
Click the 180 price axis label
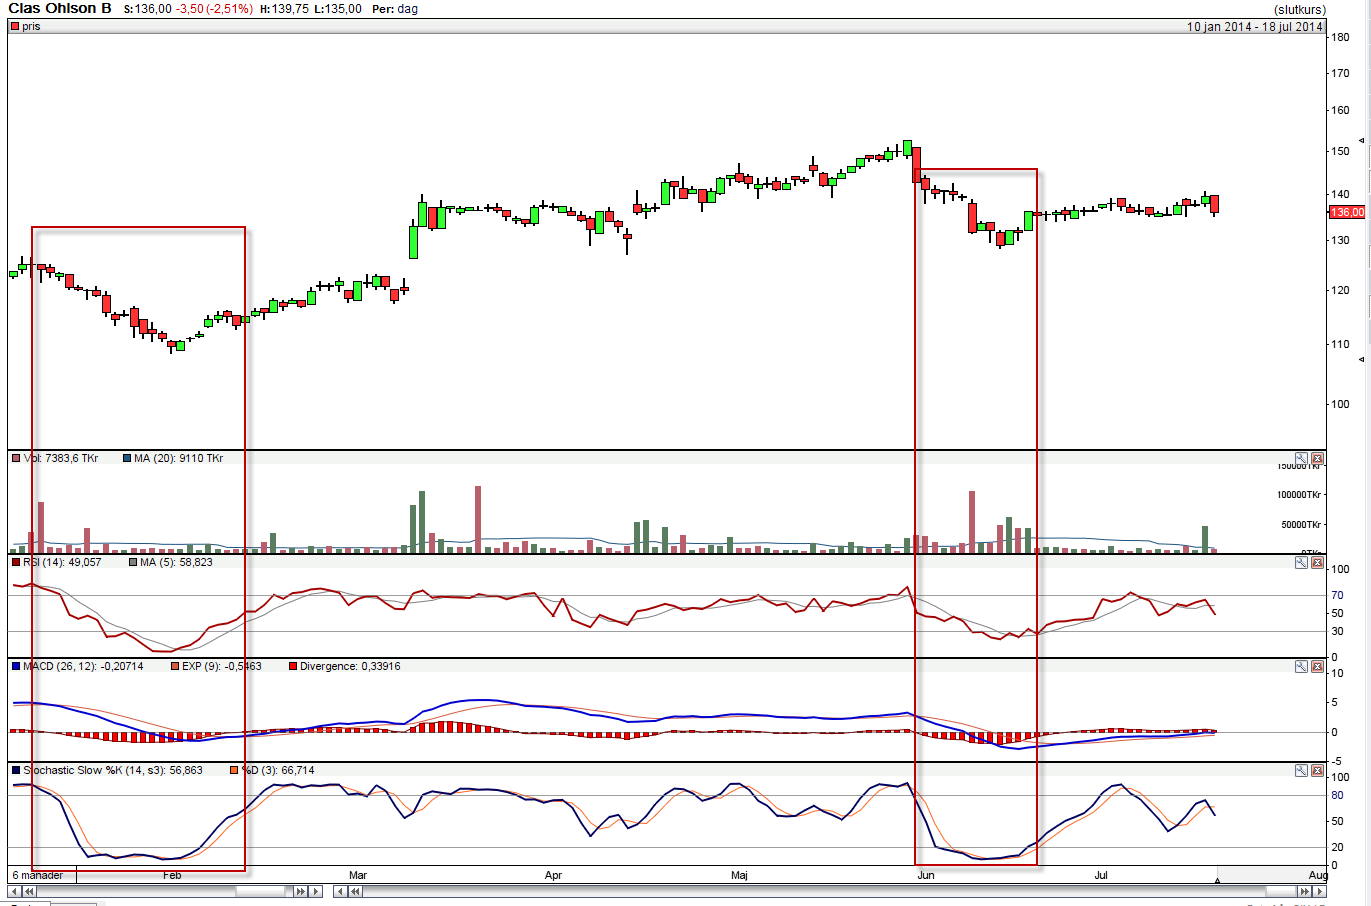[1340, 37]
